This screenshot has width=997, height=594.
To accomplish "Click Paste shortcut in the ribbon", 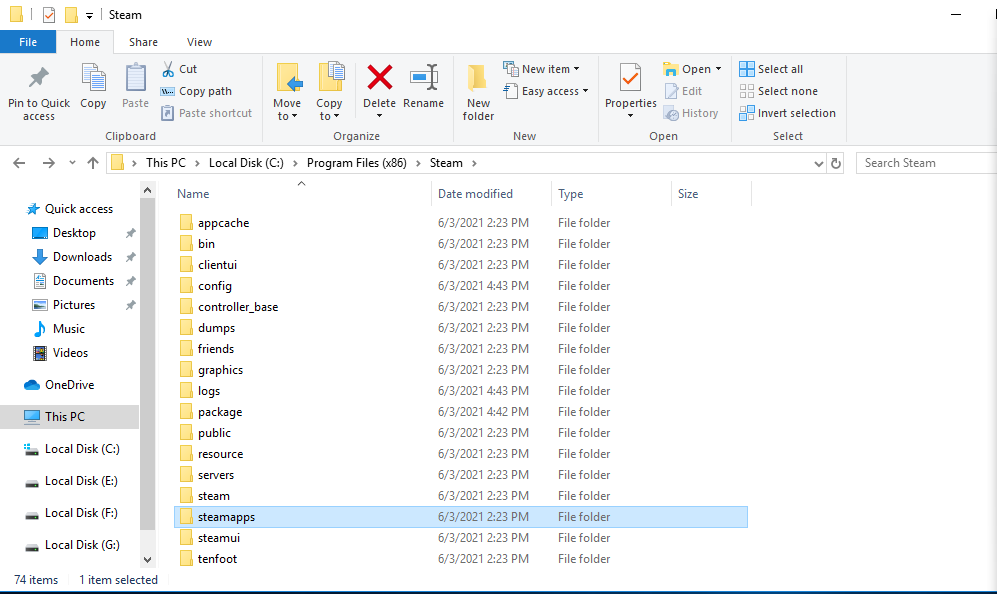I will click(x=206, y=113).
